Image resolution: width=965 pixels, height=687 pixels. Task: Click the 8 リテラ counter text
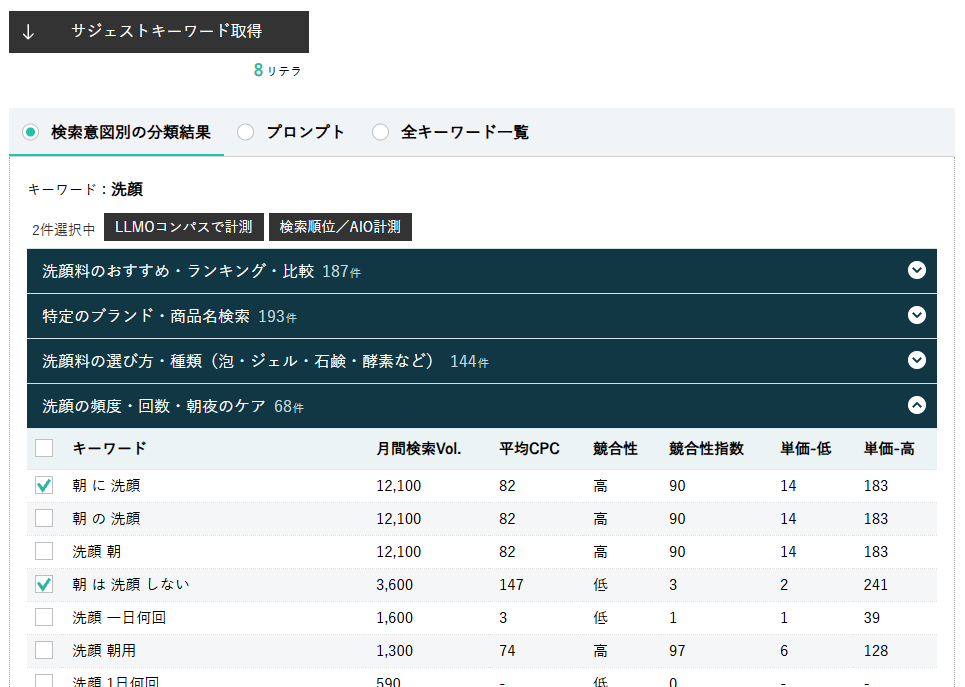click(x=277, y=70)
